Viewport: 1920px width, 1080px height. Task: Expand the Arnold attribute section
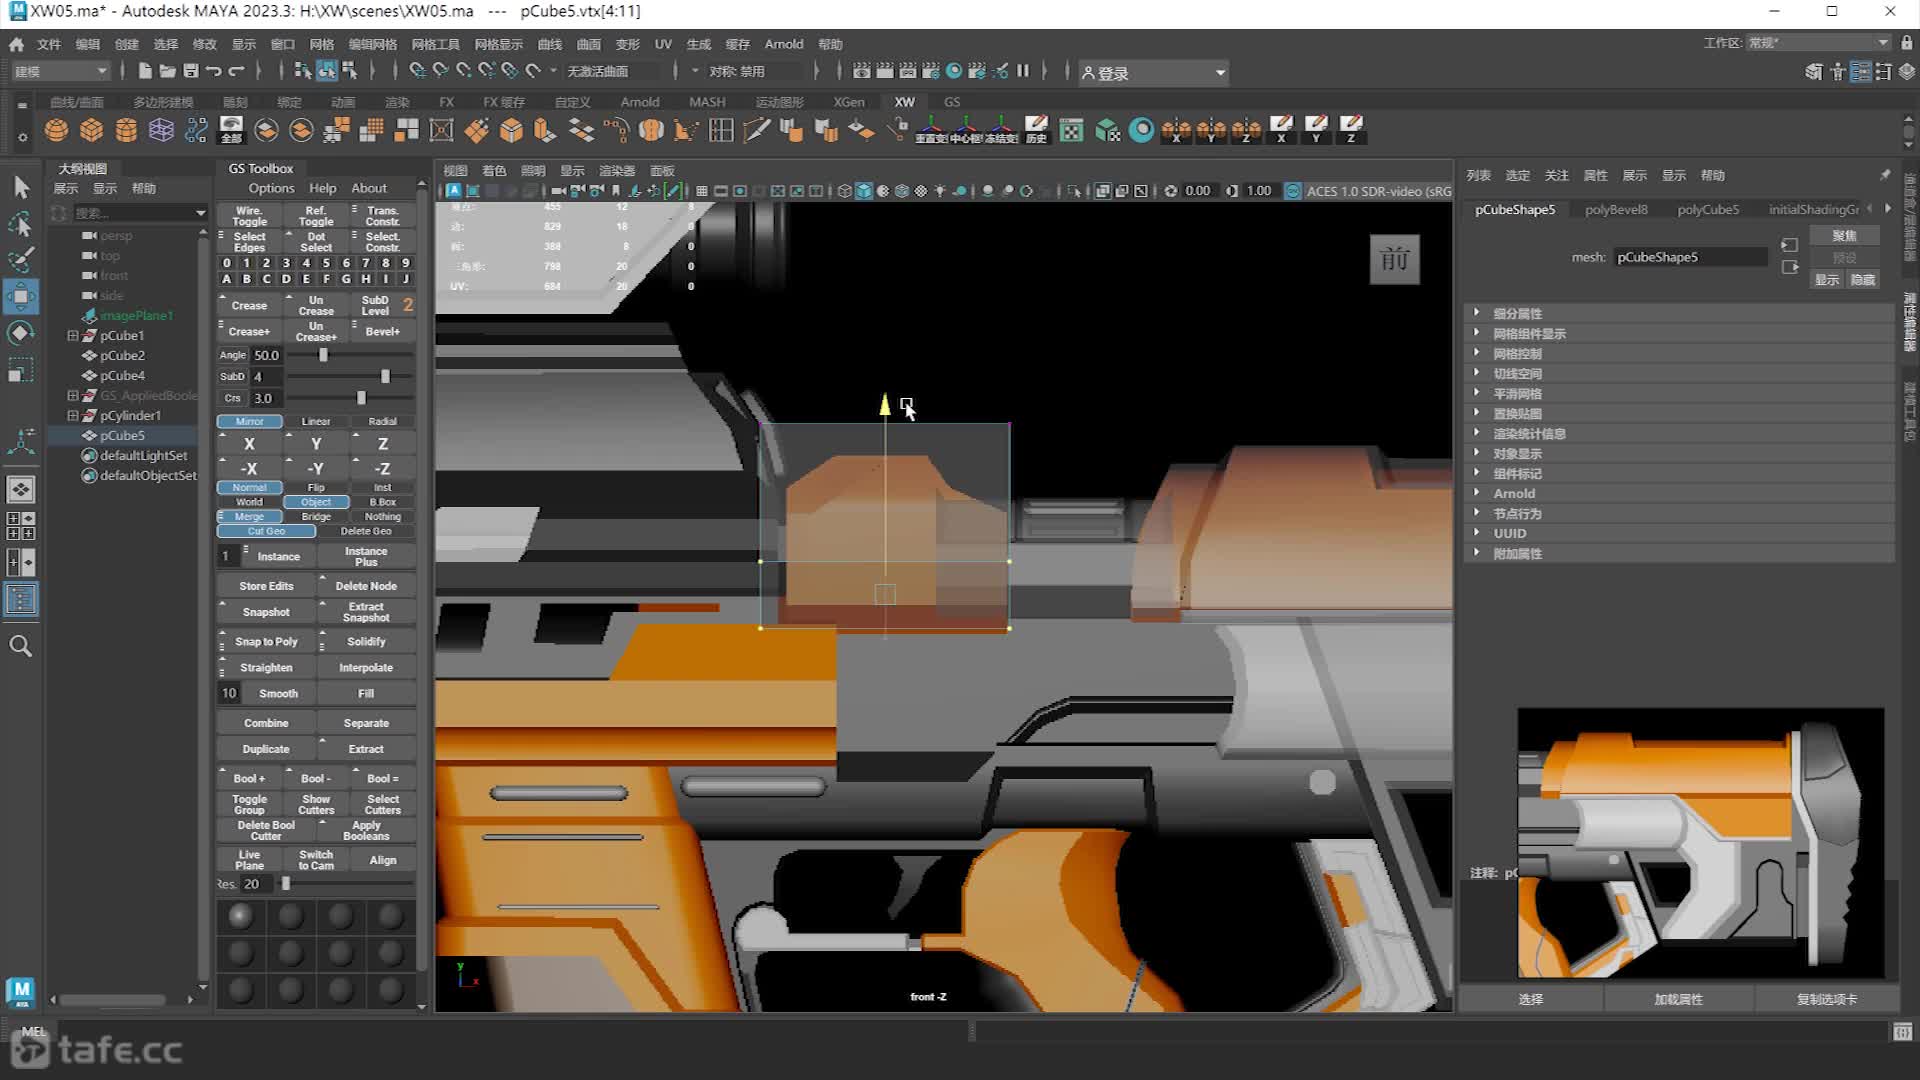1680,493
